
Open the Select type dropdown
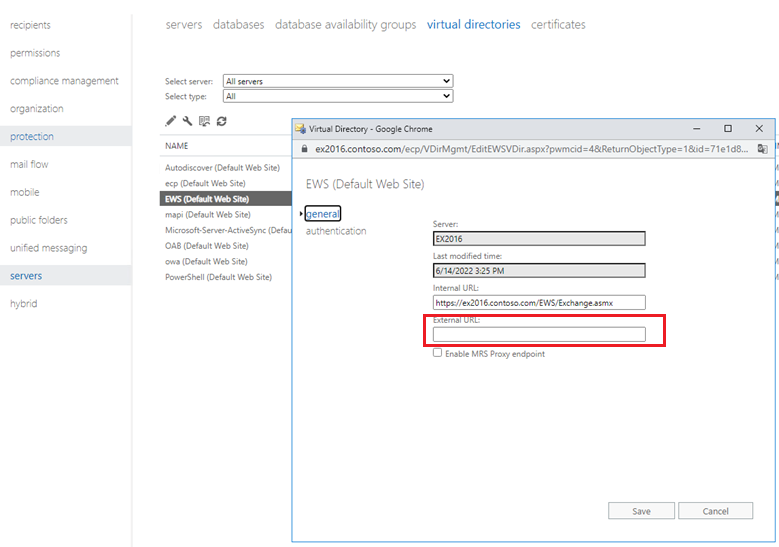point(338,96)
